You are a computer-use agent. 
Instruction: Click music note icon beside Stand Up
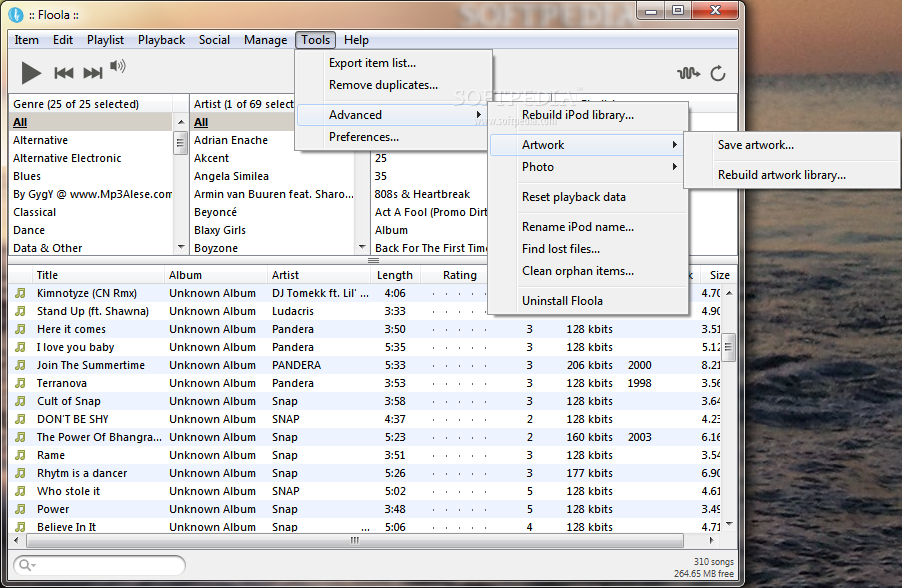click(20, 311)
